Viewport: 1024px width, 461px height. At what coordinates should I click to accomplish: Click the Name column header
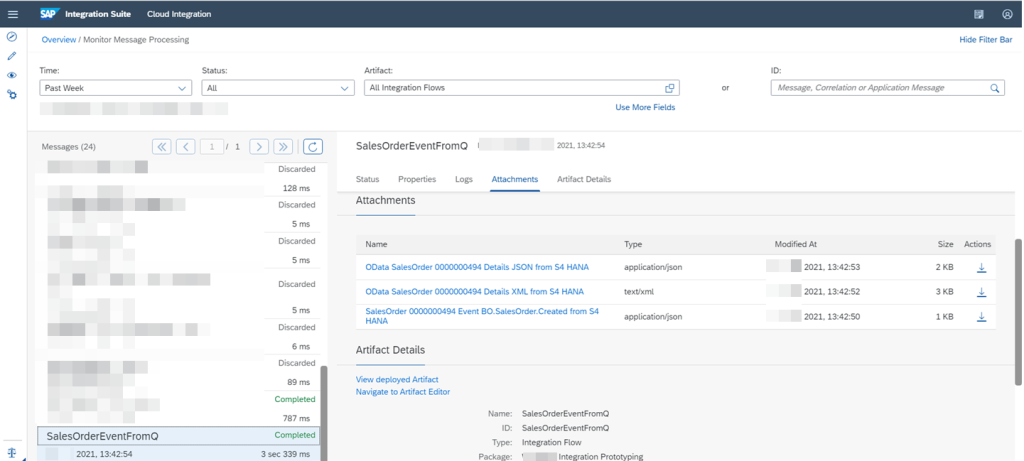(376, 244)
